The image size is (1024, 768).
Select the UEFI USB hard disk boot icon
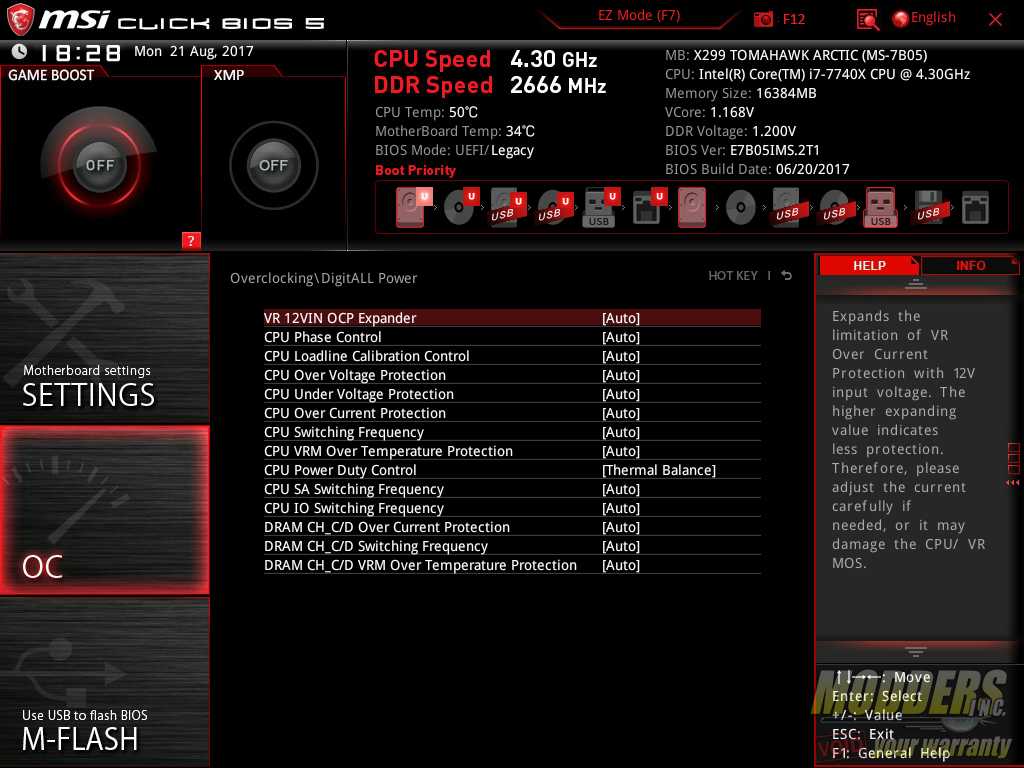(507, 208)
